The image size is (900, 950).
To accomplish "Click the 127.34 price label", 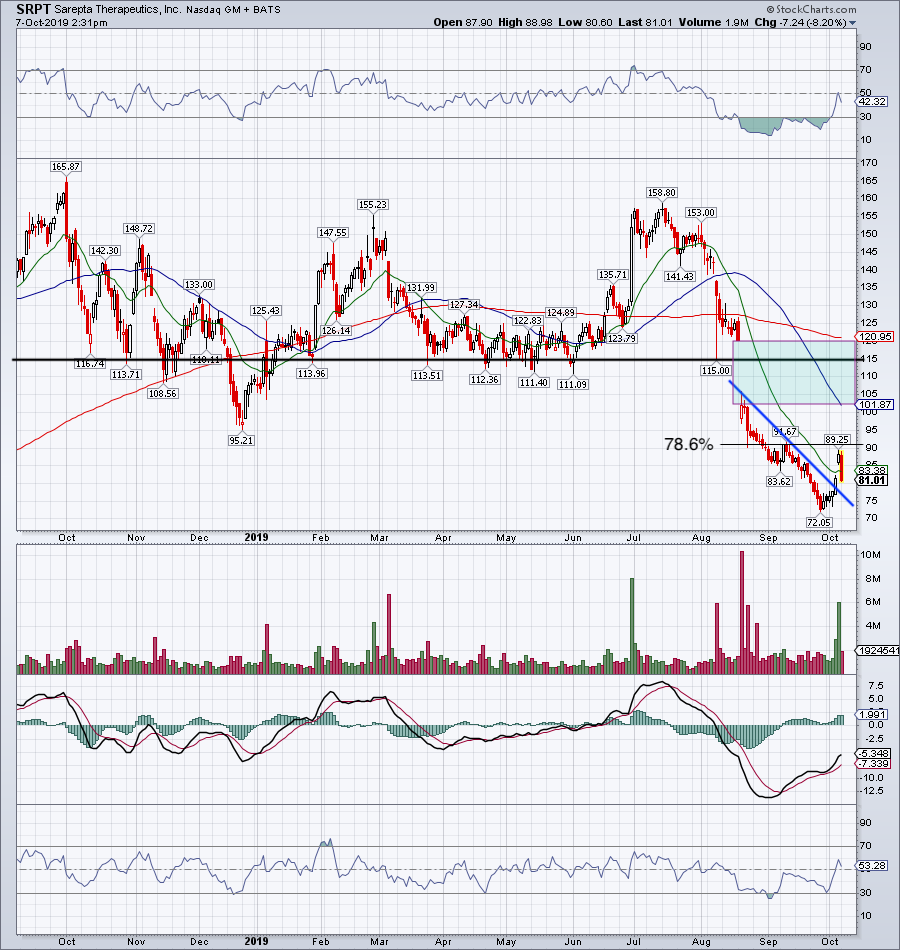I will click(464, 304).
